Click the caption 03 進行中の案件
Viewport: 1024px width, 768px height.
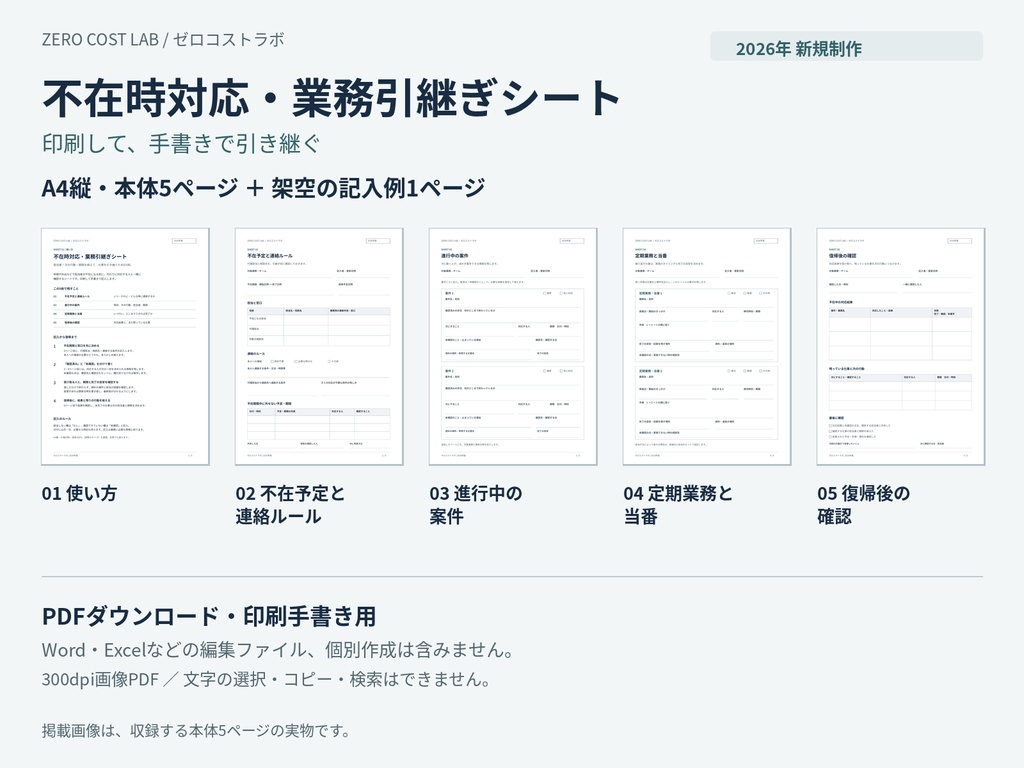pyautogui.click(x=476, y=505)
